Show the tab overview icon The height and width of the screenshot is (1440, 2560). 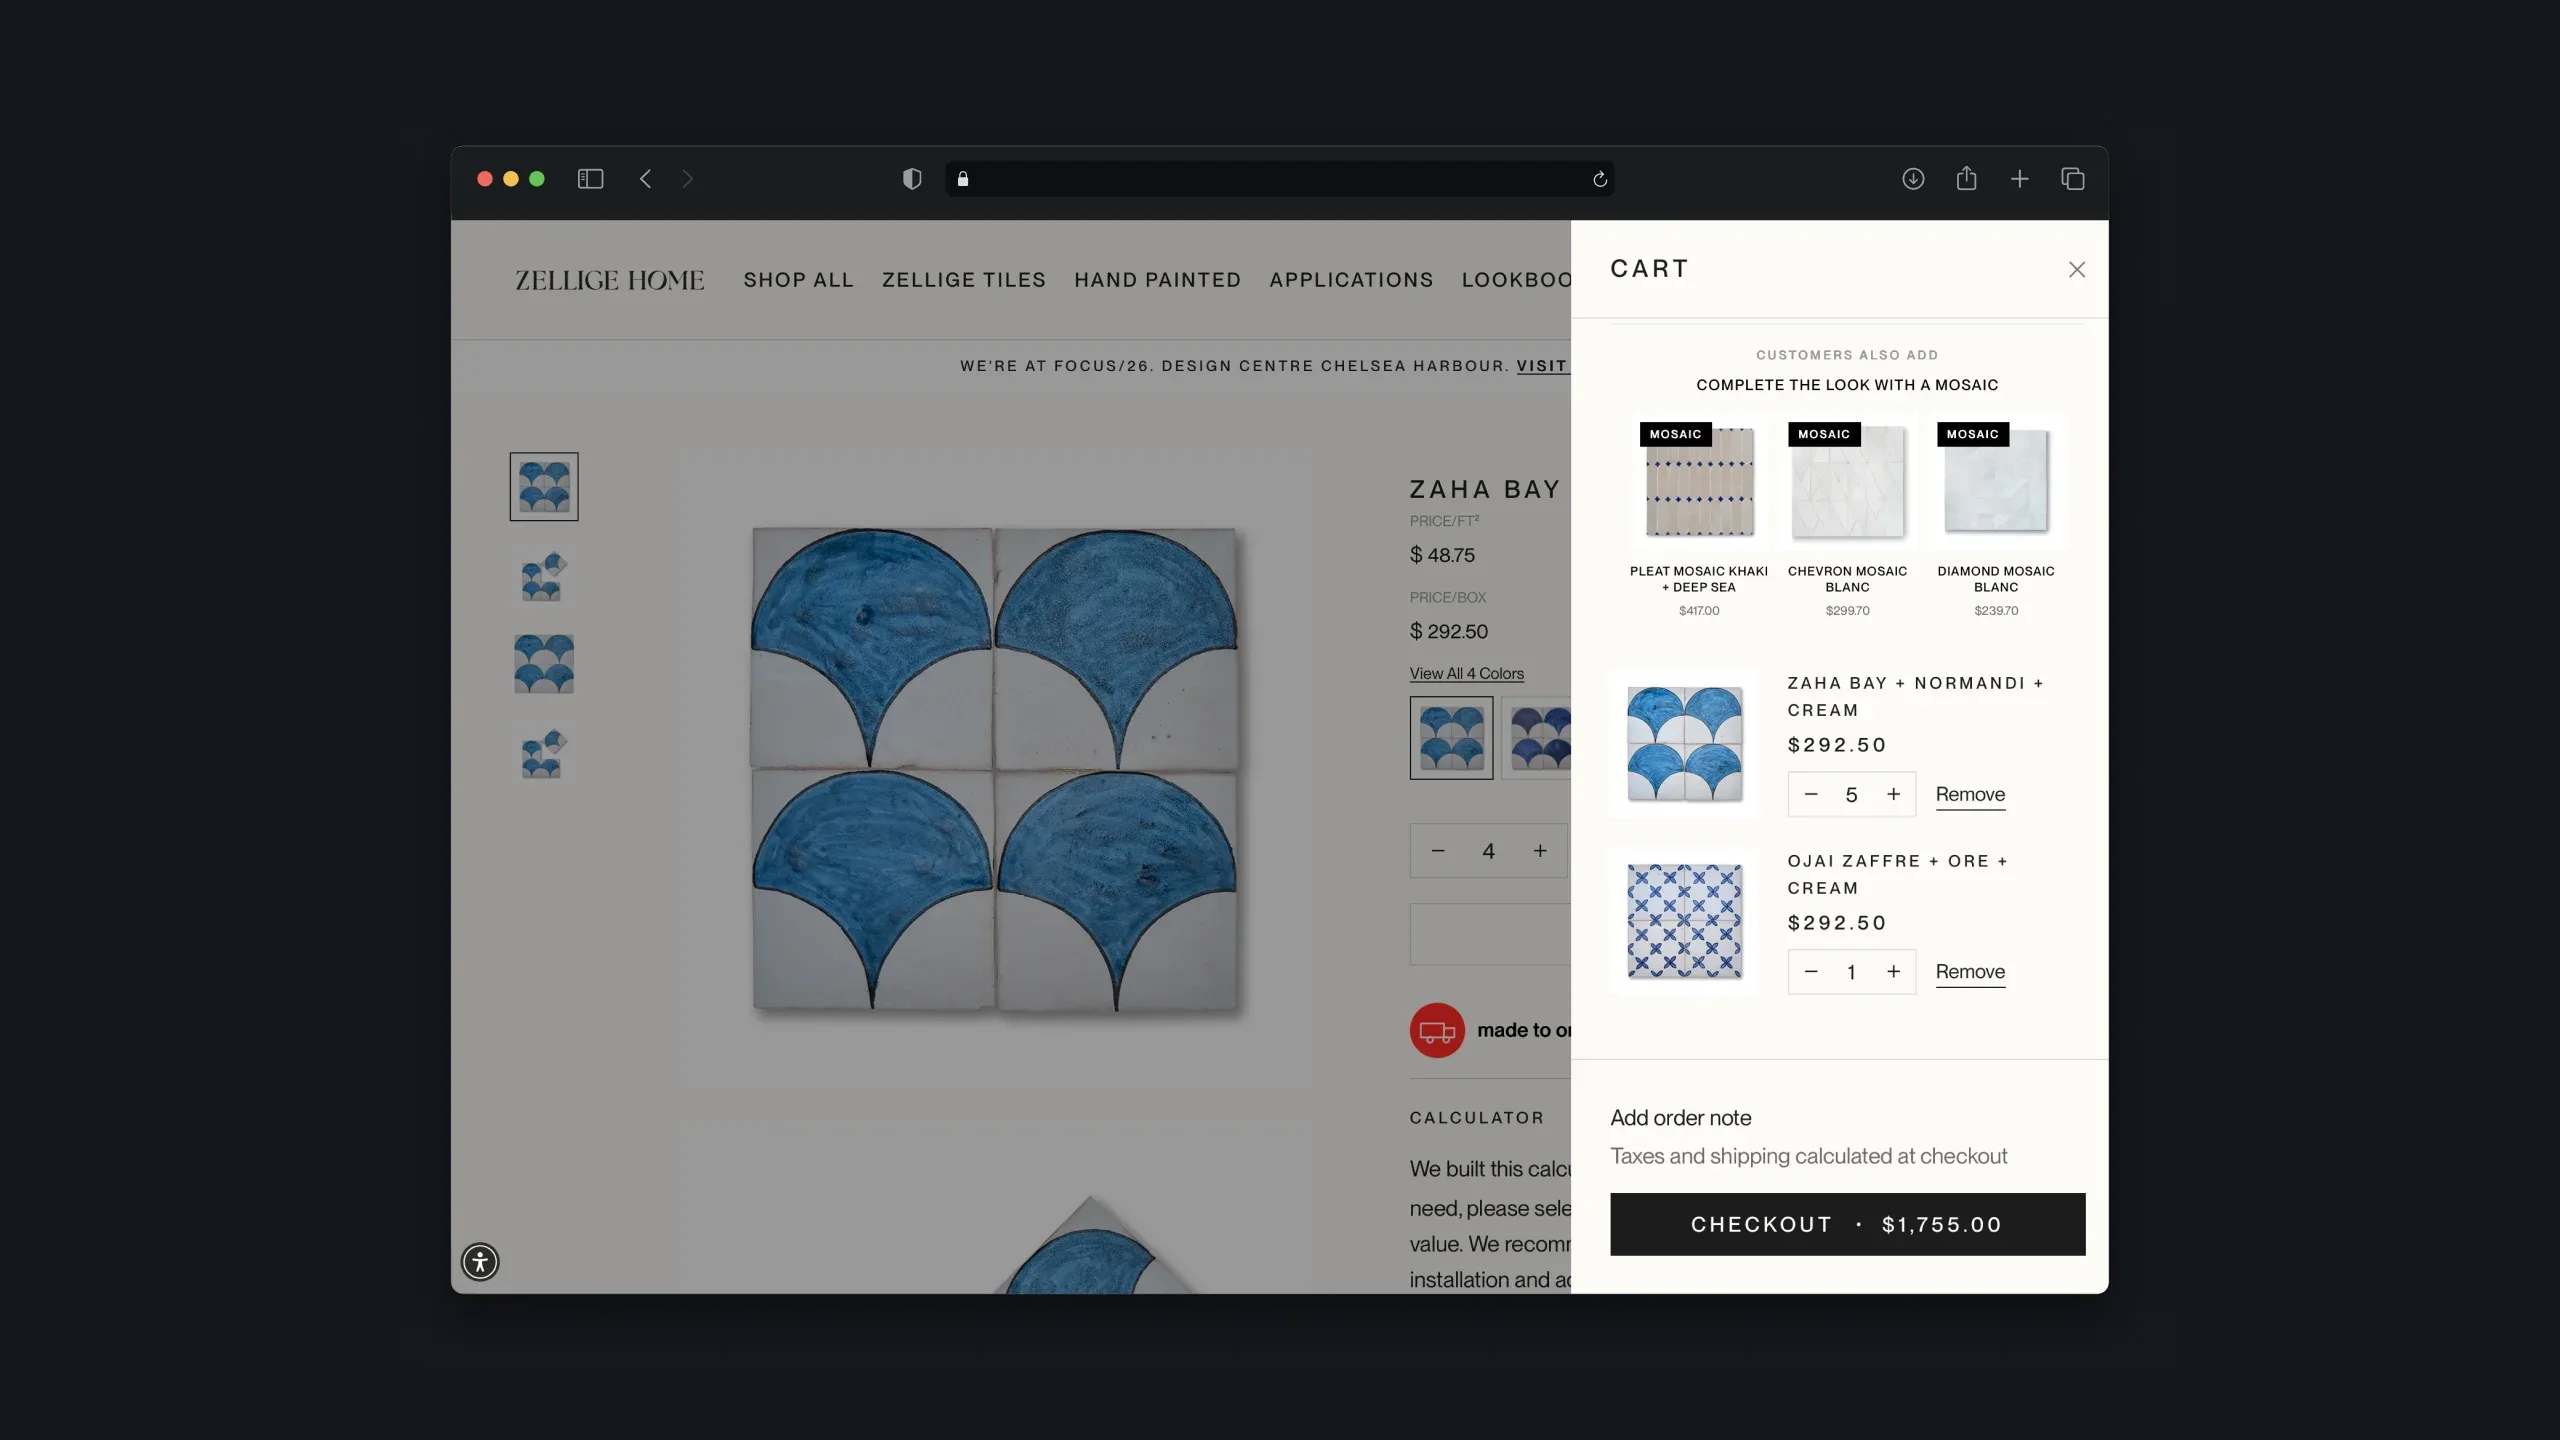tap(2073, 179)
